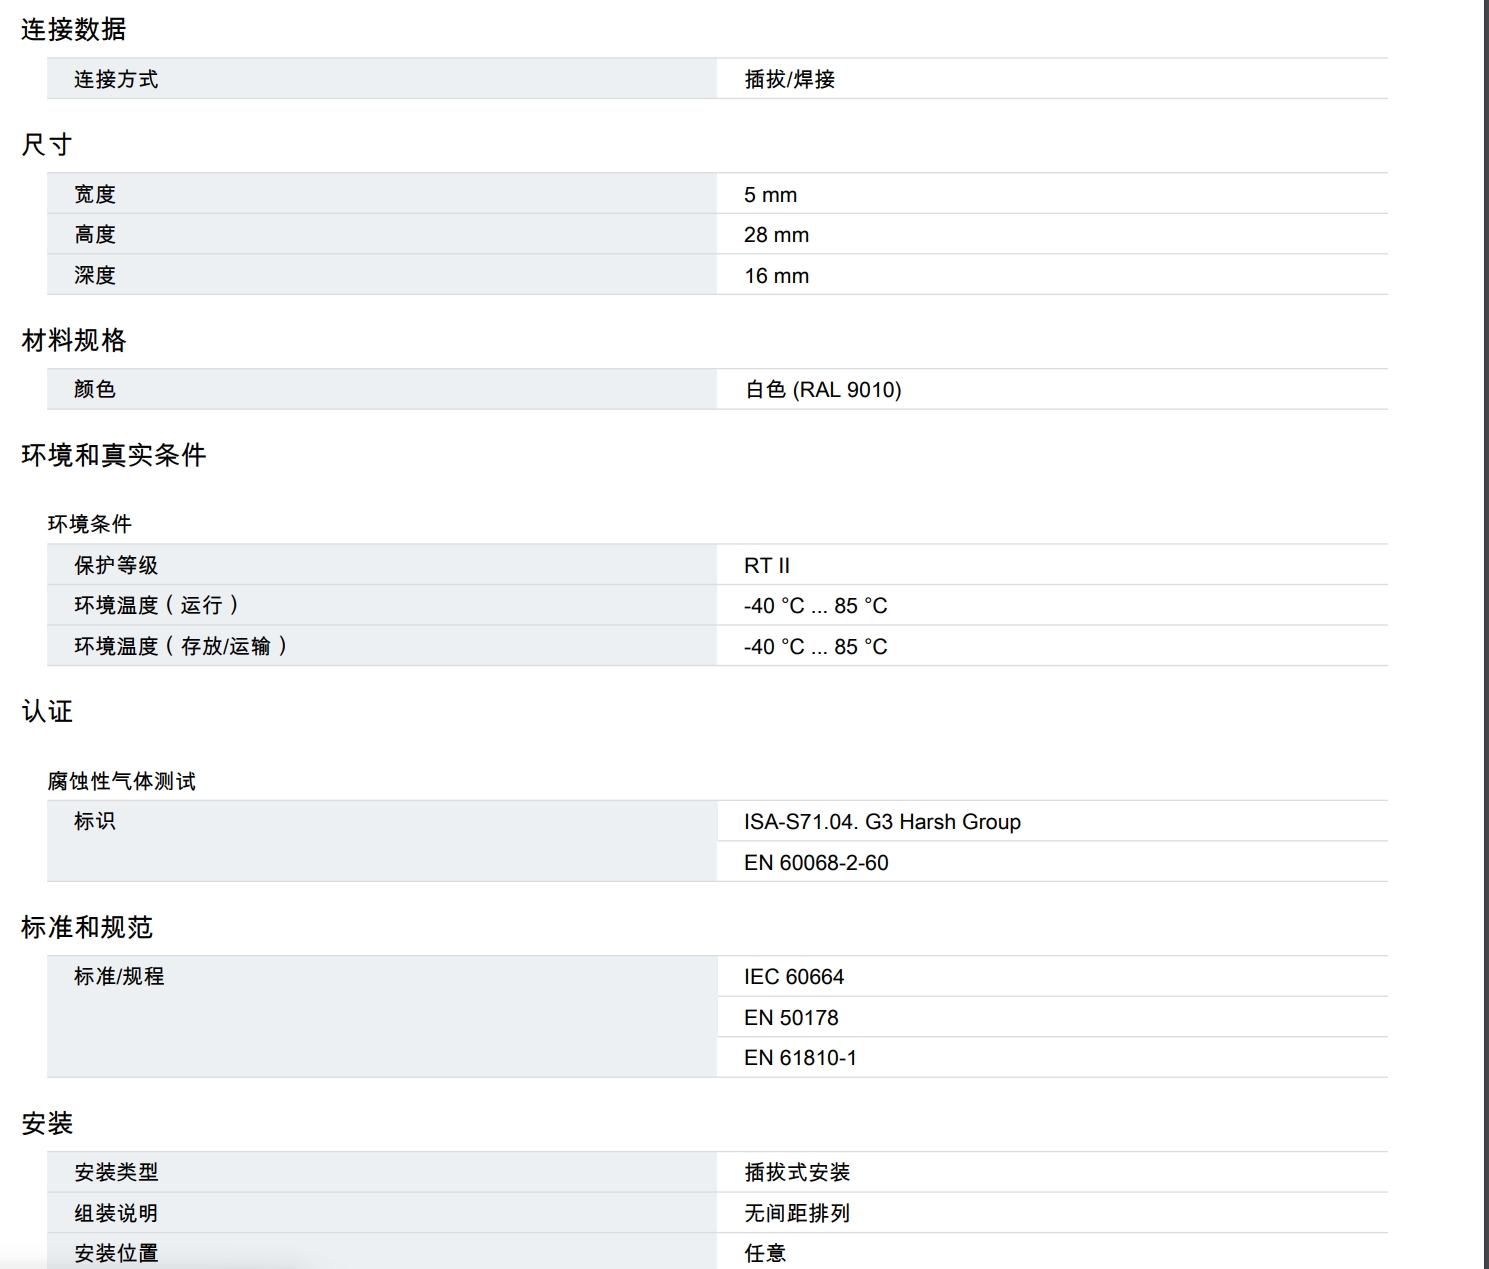Select the 白色 (RAL 9010) color value

(822, 390)
